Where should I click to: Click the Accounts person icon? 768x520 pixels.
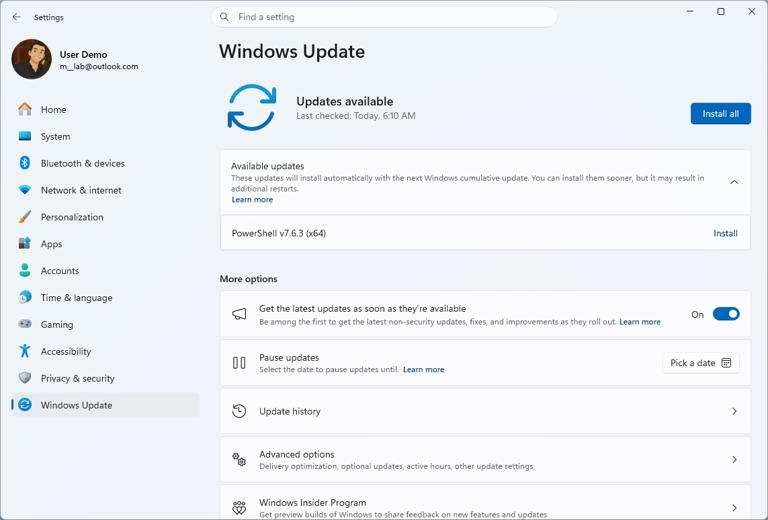pos(24,270)
